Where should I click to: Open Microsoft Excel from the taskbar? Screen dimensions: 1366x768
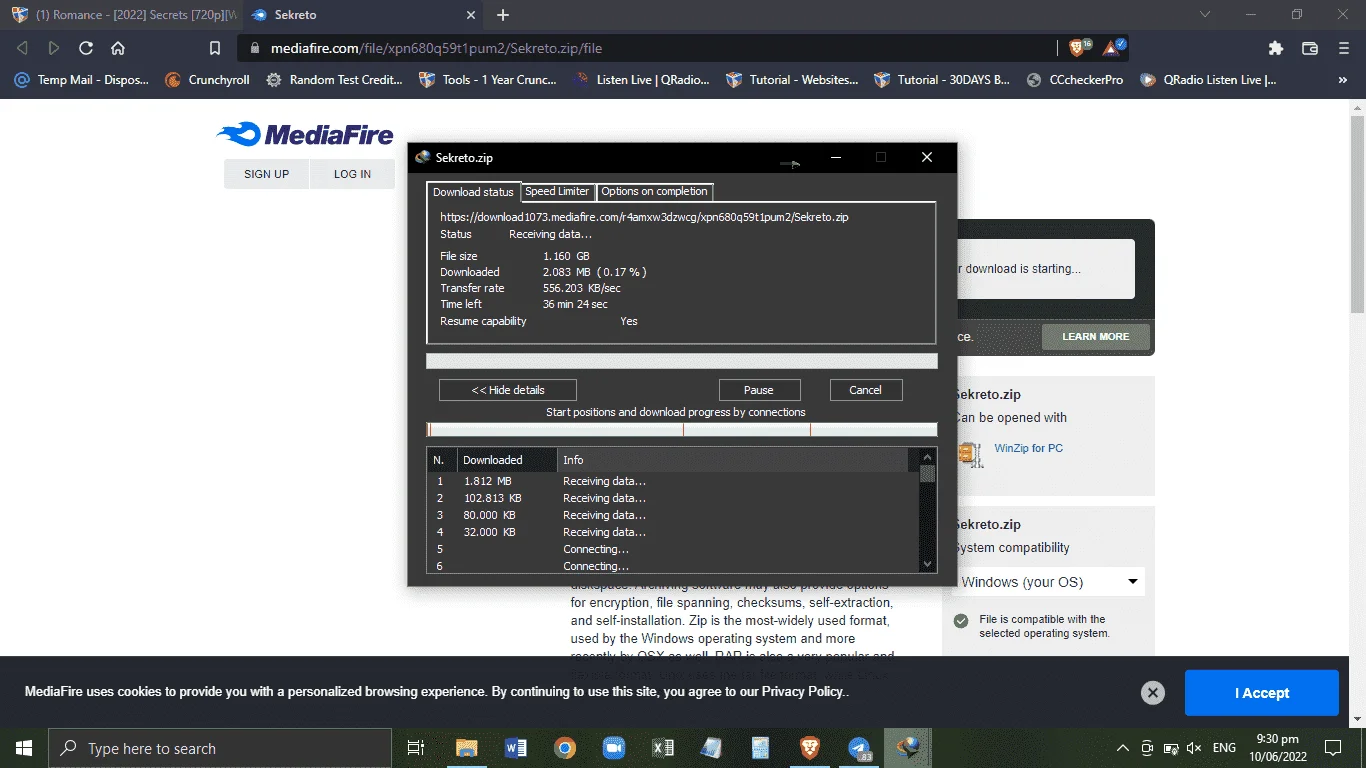coord(663,748)
